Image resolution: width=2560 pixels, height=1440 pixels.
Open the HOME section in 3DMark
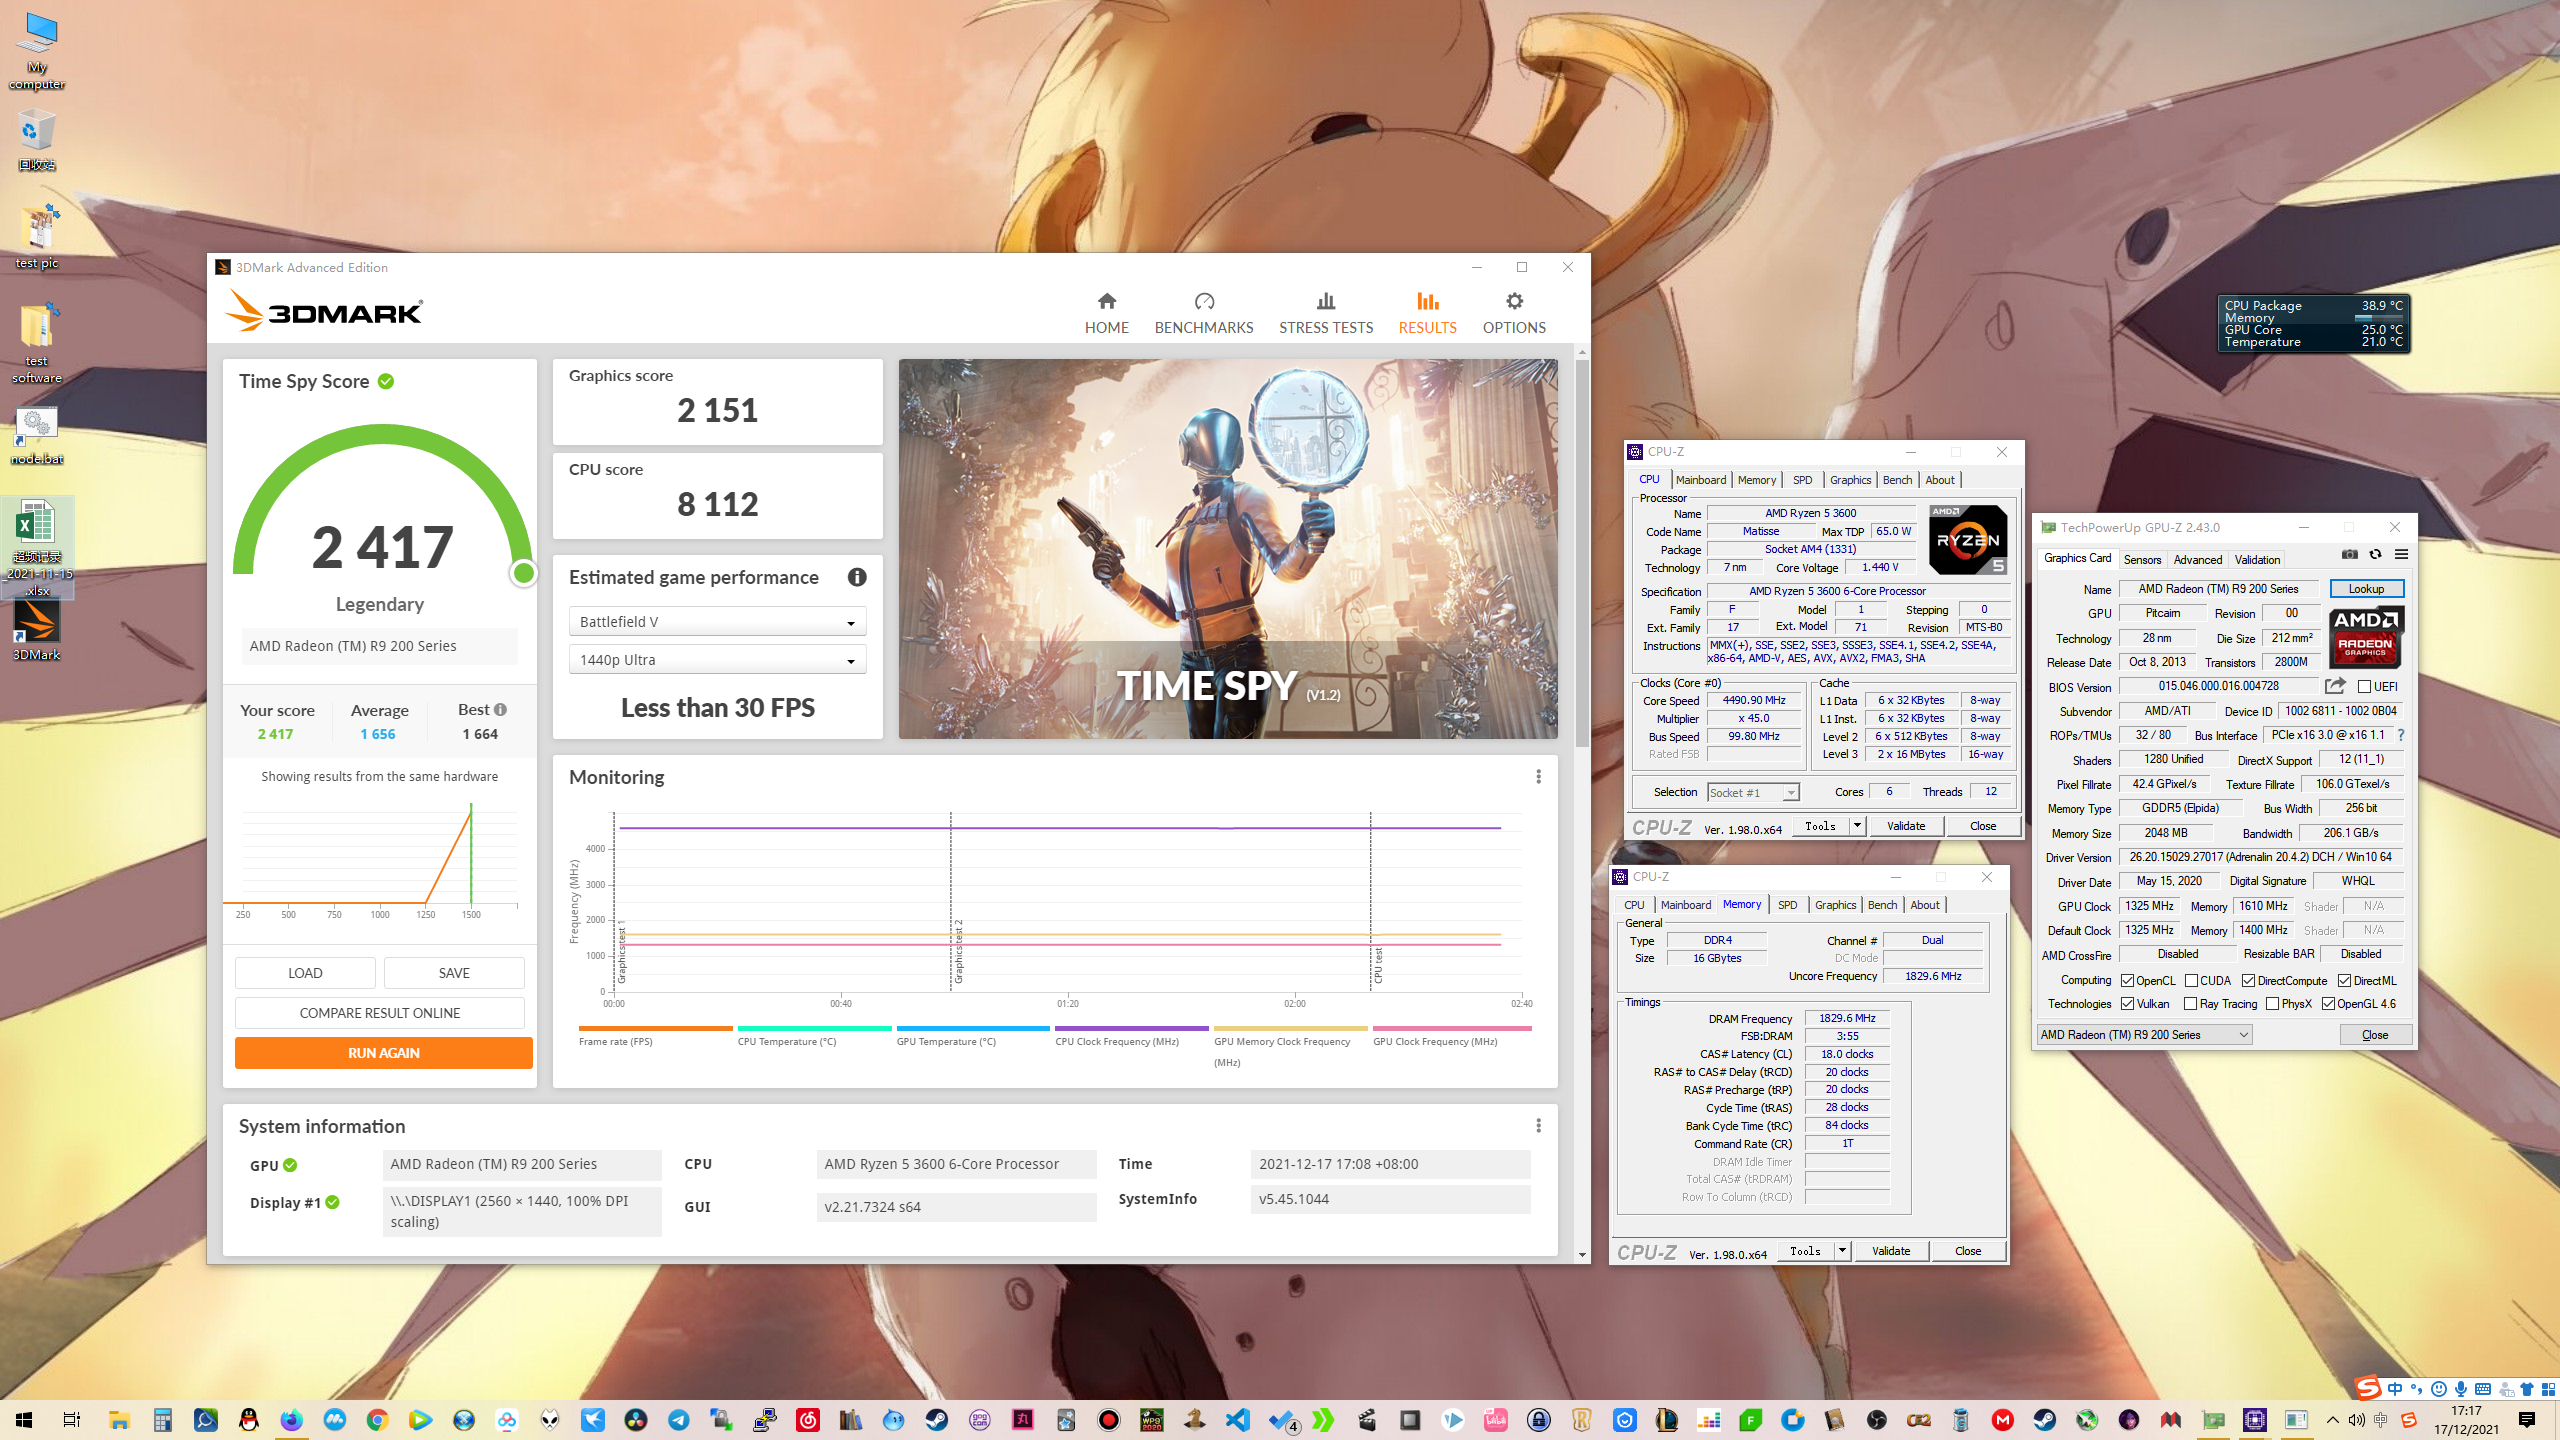1106,313
